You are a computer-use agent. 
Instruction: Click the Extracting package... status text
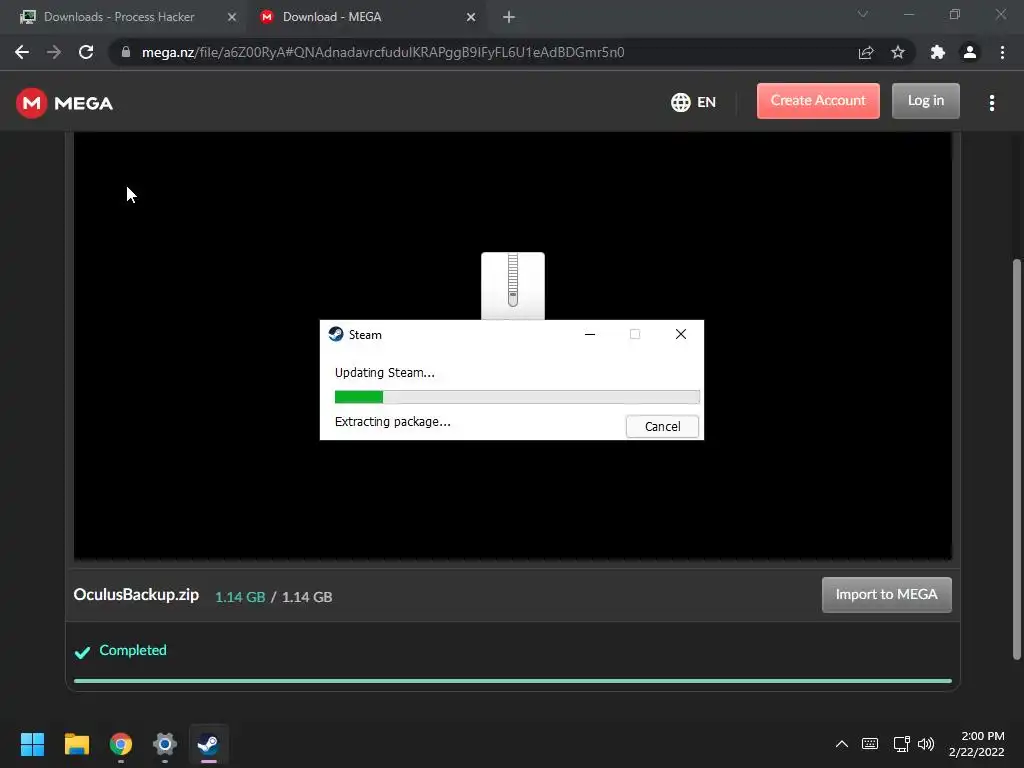point(392,422)
